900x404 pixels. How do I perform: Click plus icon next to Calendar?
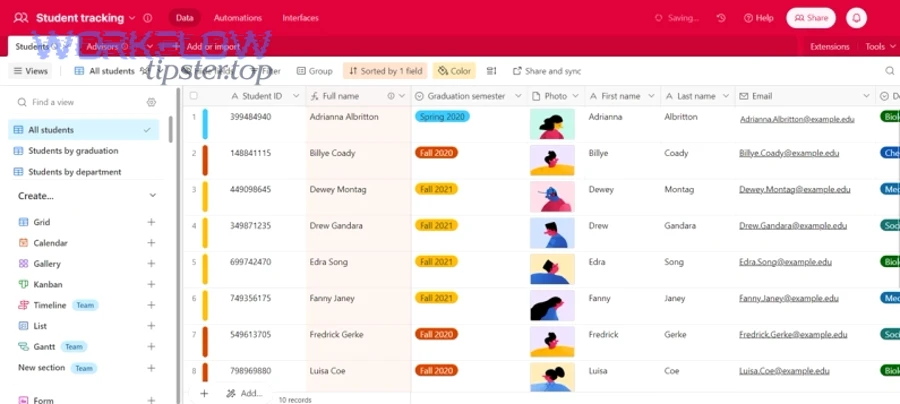[152, 243]
